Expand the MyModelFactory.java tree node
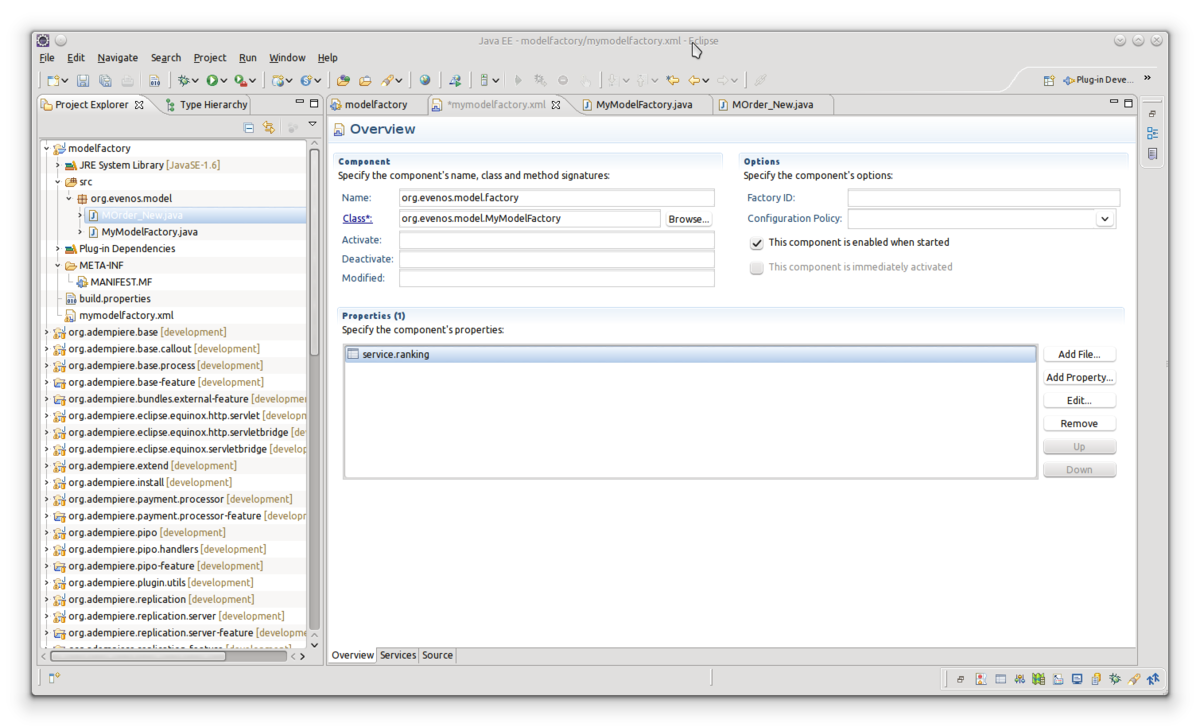 (80, 232)
